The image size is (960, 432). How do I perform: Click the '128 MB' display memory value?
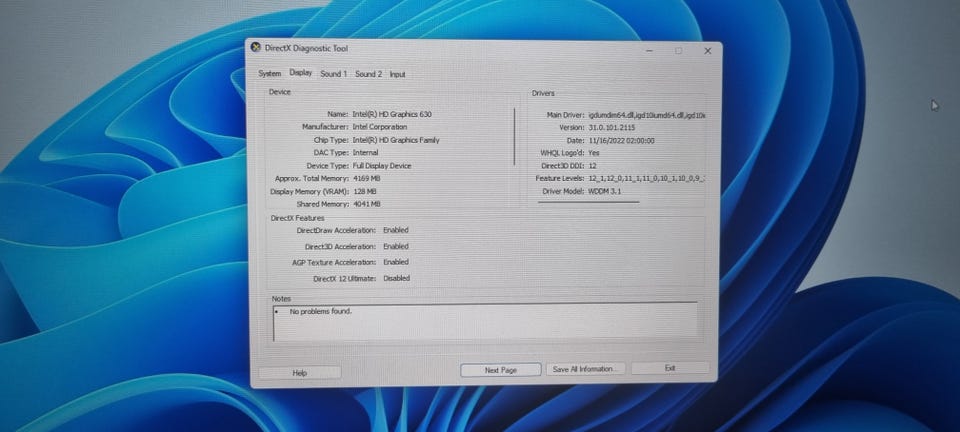(x=365, y=192)
